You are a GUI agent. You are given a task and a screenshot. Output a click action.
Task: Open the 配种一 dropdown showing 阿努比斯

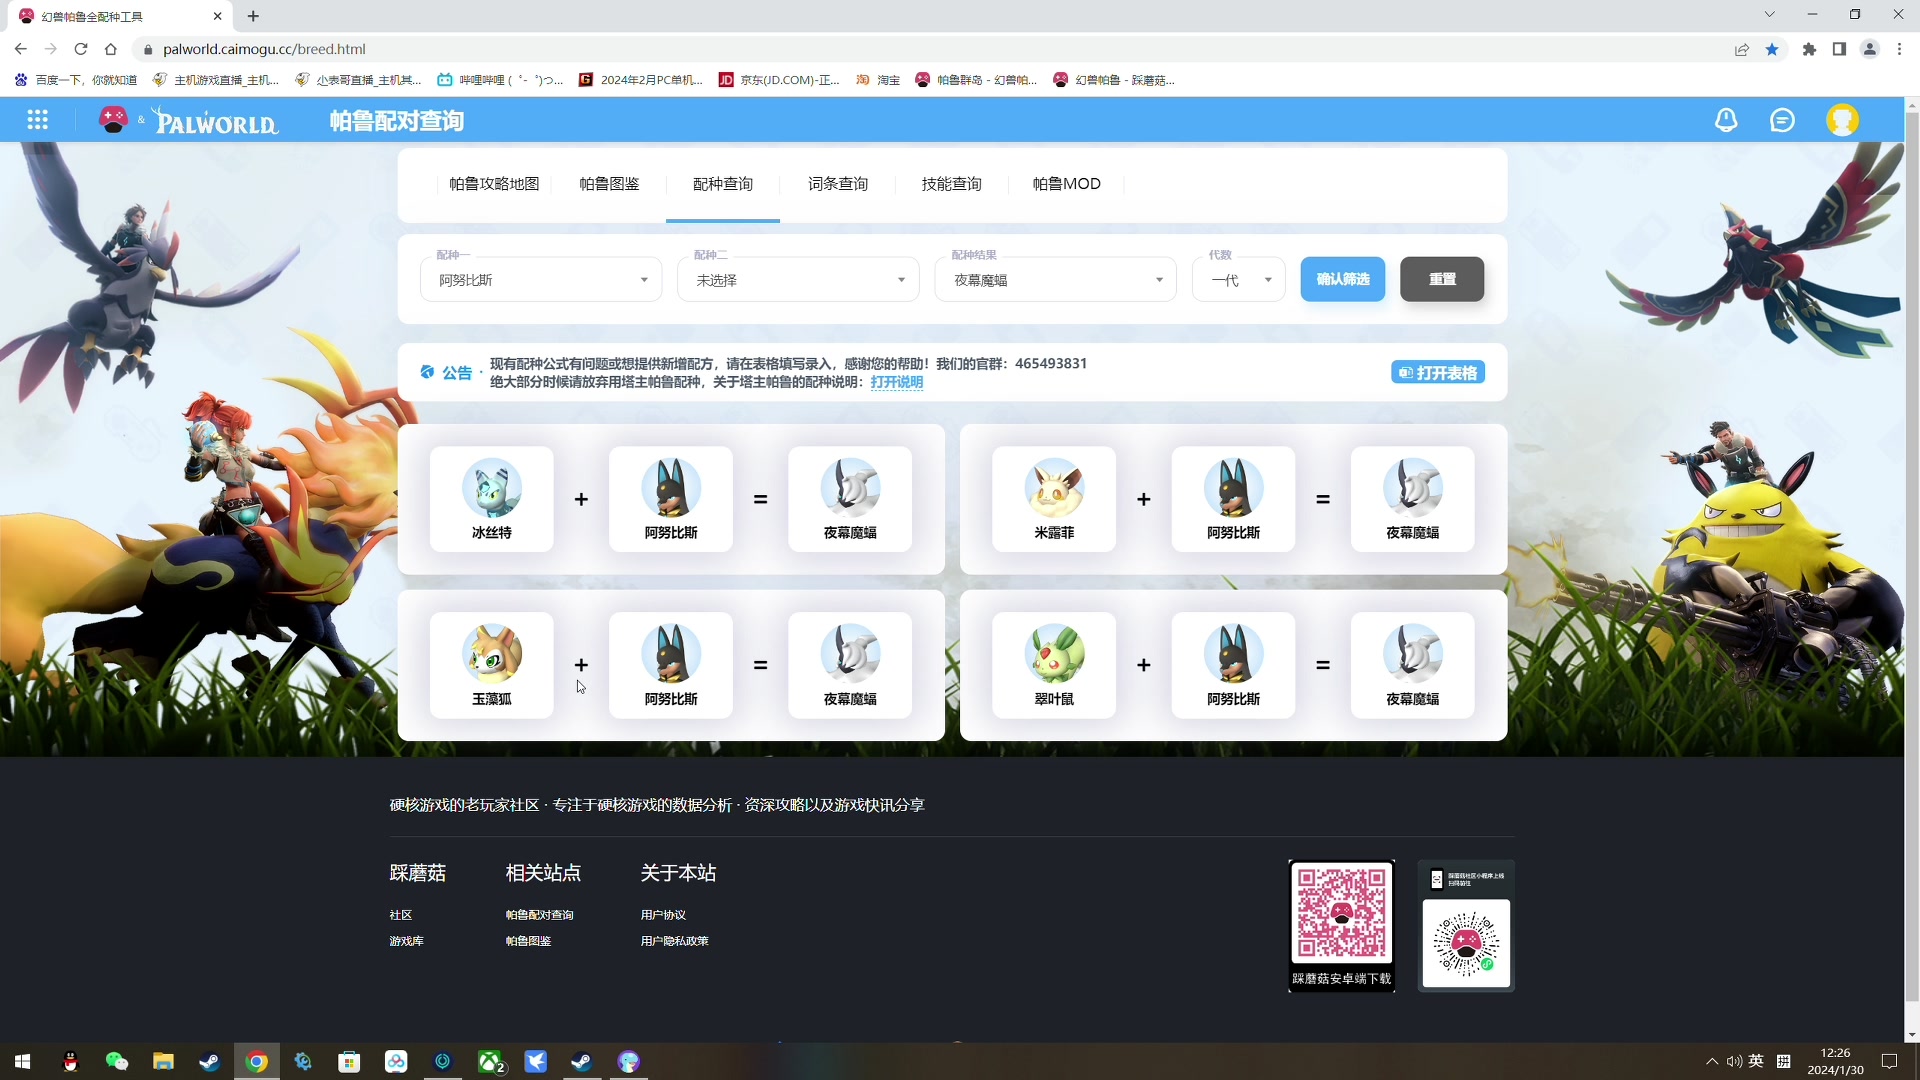(x=541, y=280)
